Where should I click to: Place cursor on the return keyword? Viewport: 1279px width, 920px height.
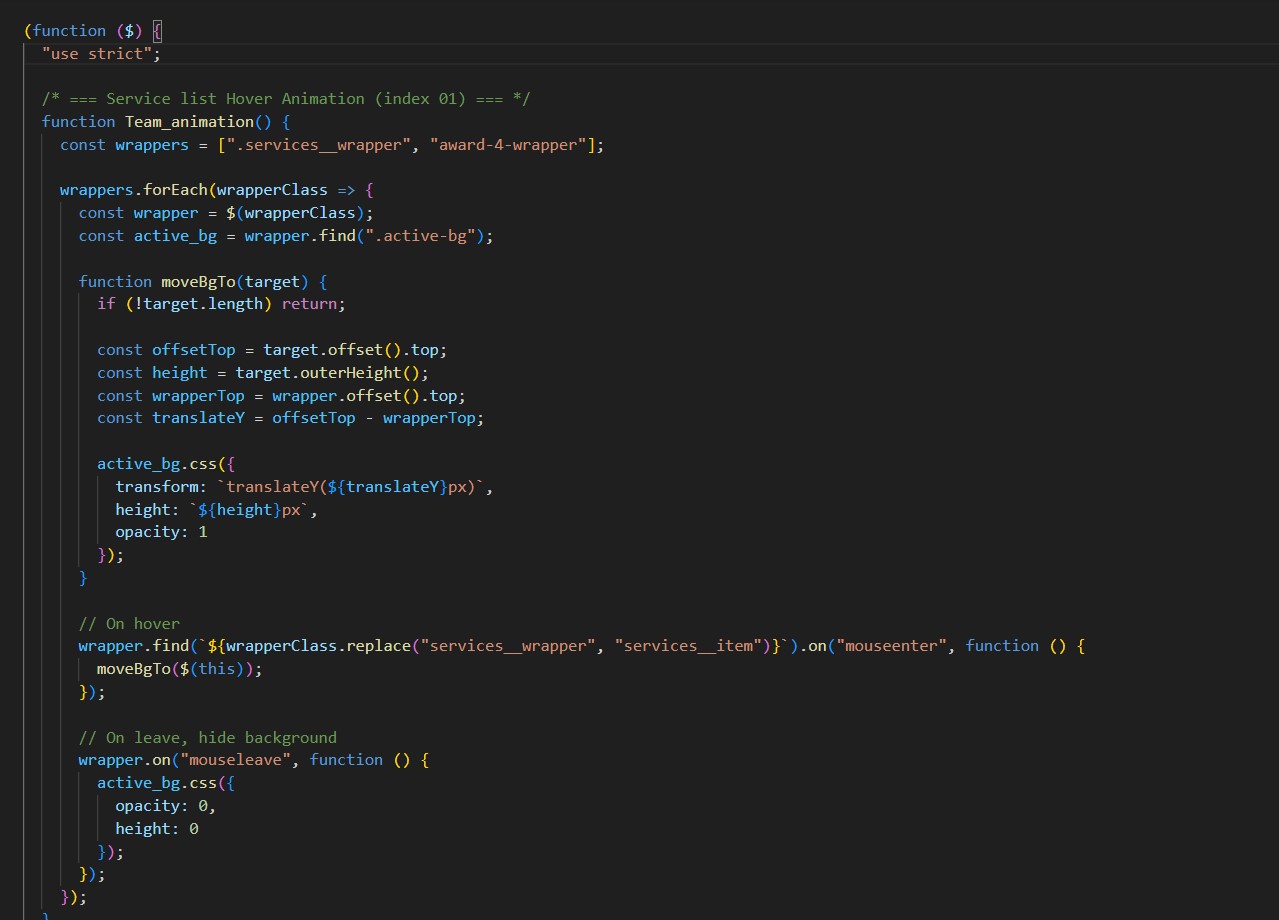pos(313,304)
